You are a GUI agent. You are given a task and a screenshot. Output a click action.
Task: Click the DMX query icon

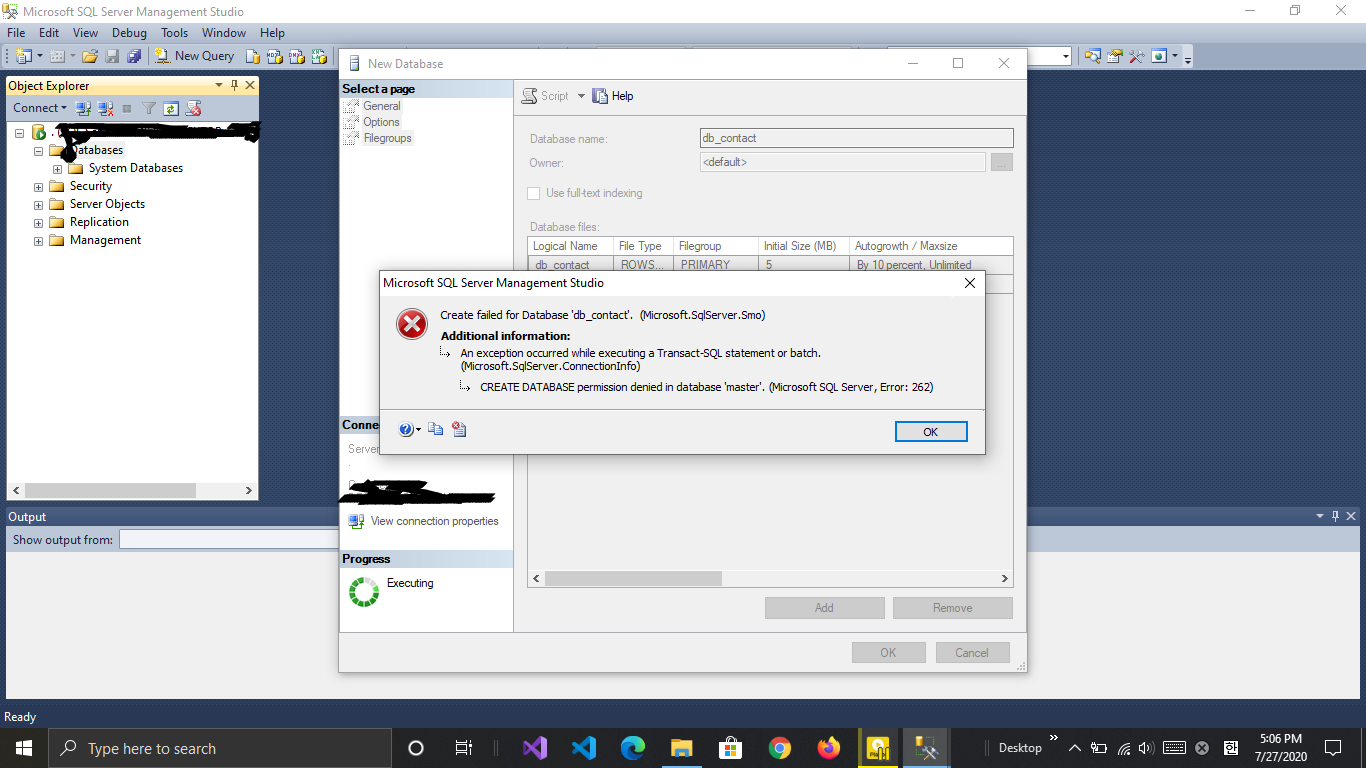(x=297, y=56)
